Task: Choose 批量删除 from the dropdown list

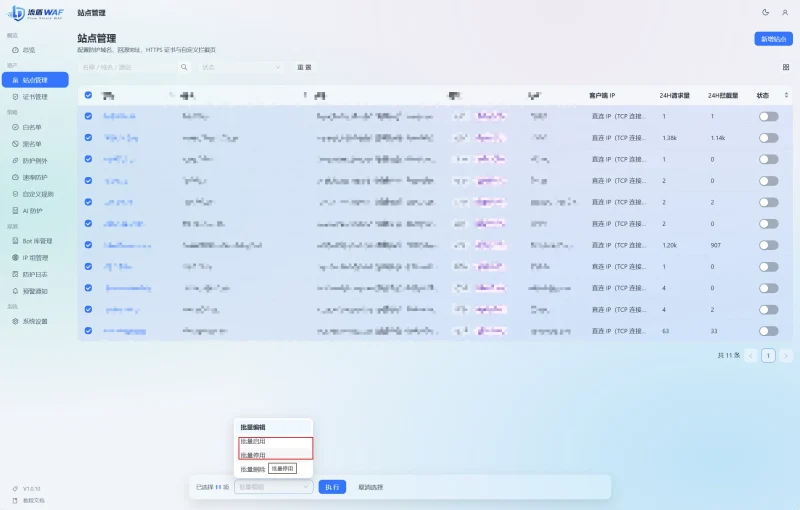Action: coord(253,469)
